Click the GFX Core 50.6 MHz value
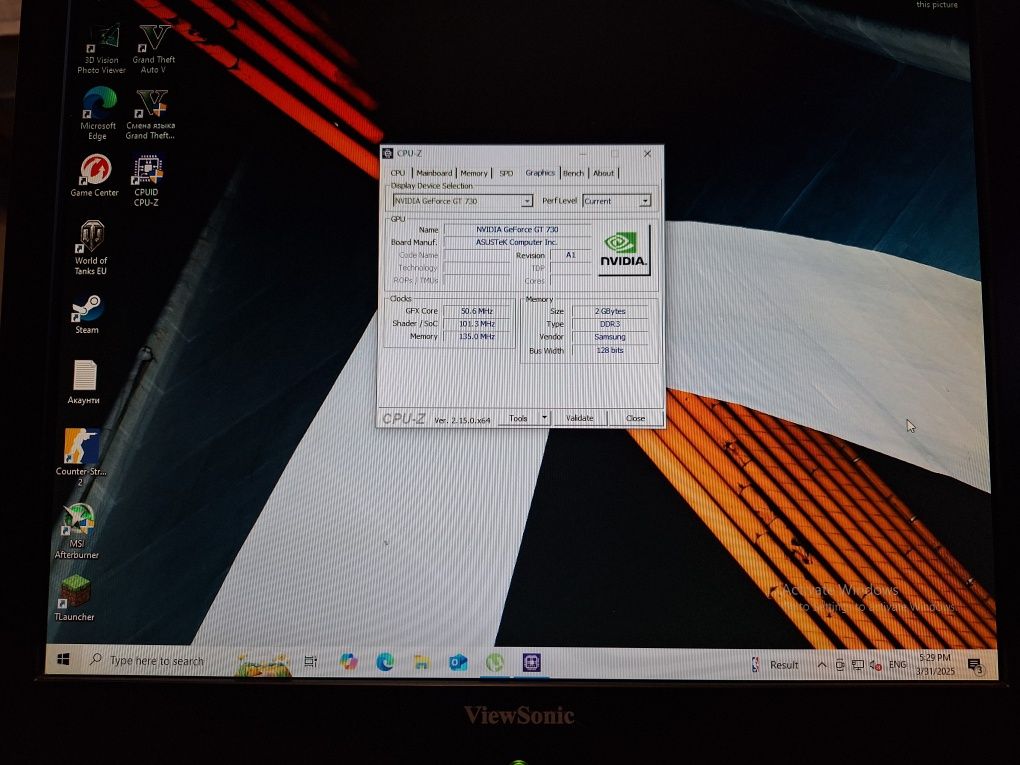The image size is (1020, 765). 477,311
